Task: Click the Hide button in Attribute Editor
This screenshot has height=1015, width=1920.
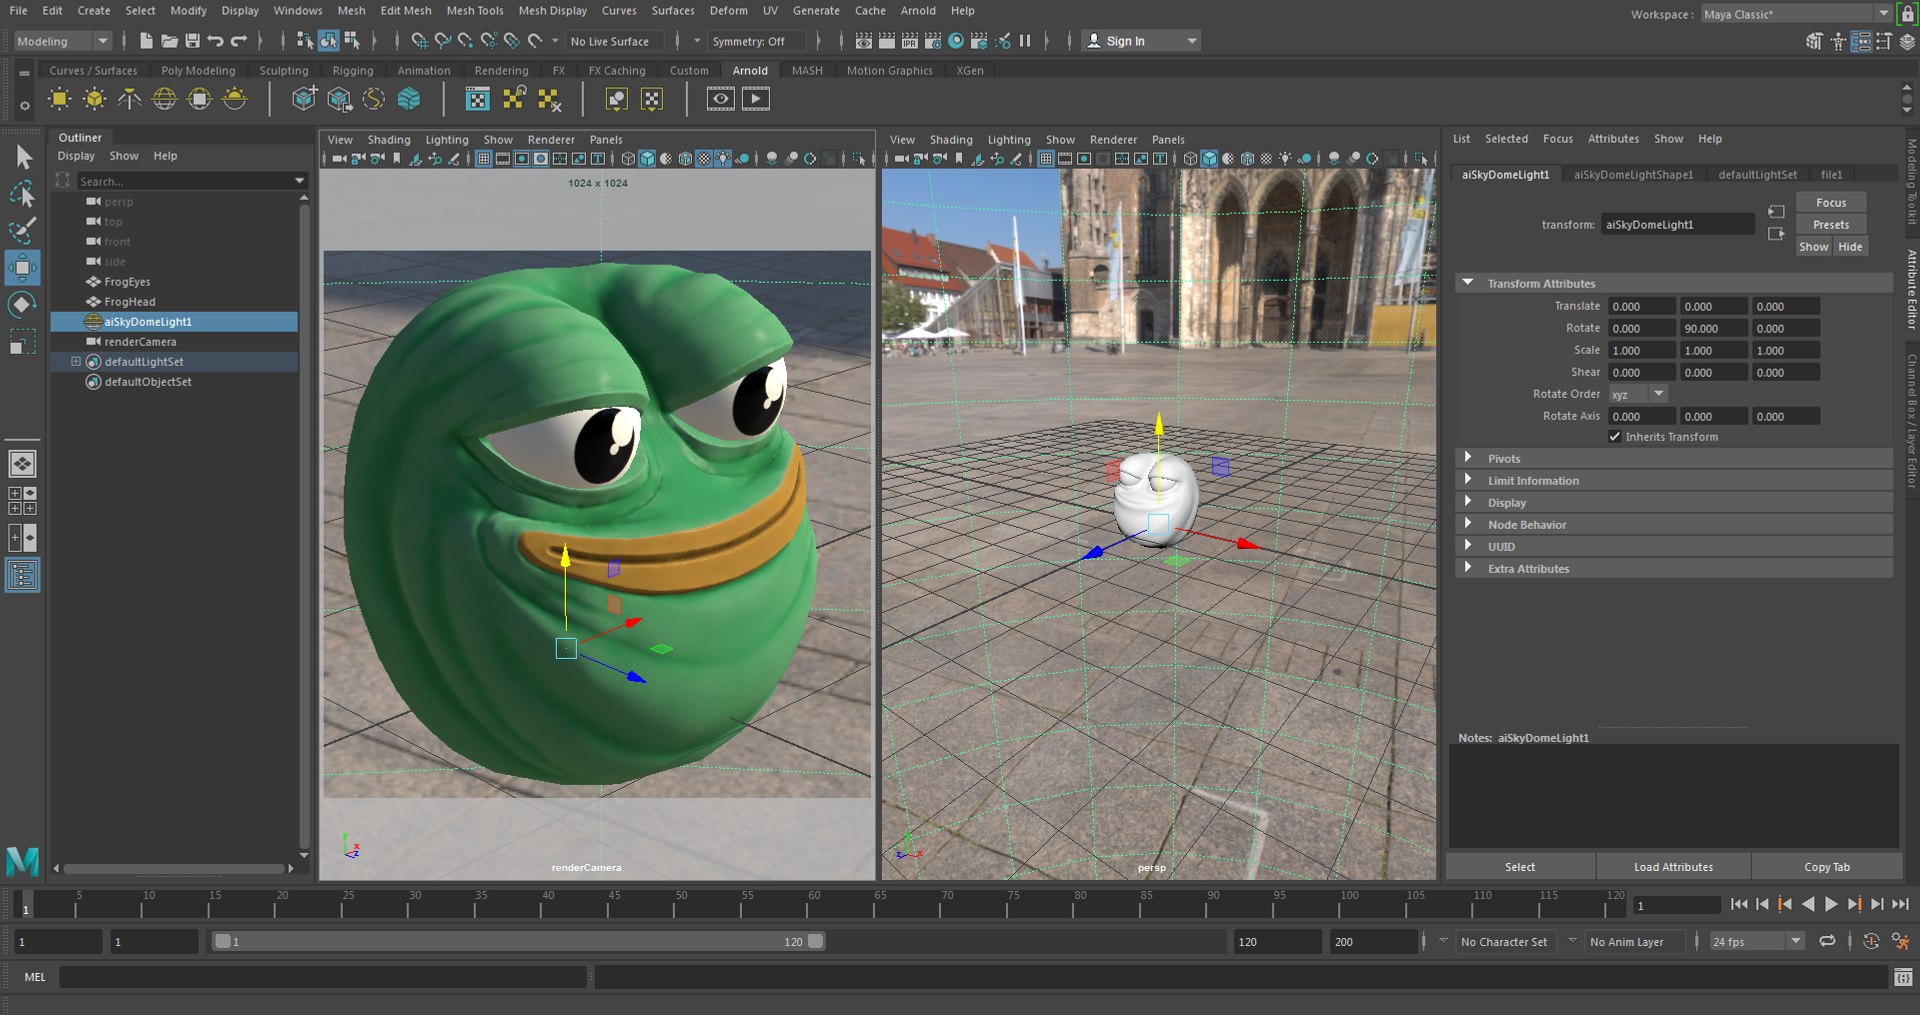Action: [1850, 247]
